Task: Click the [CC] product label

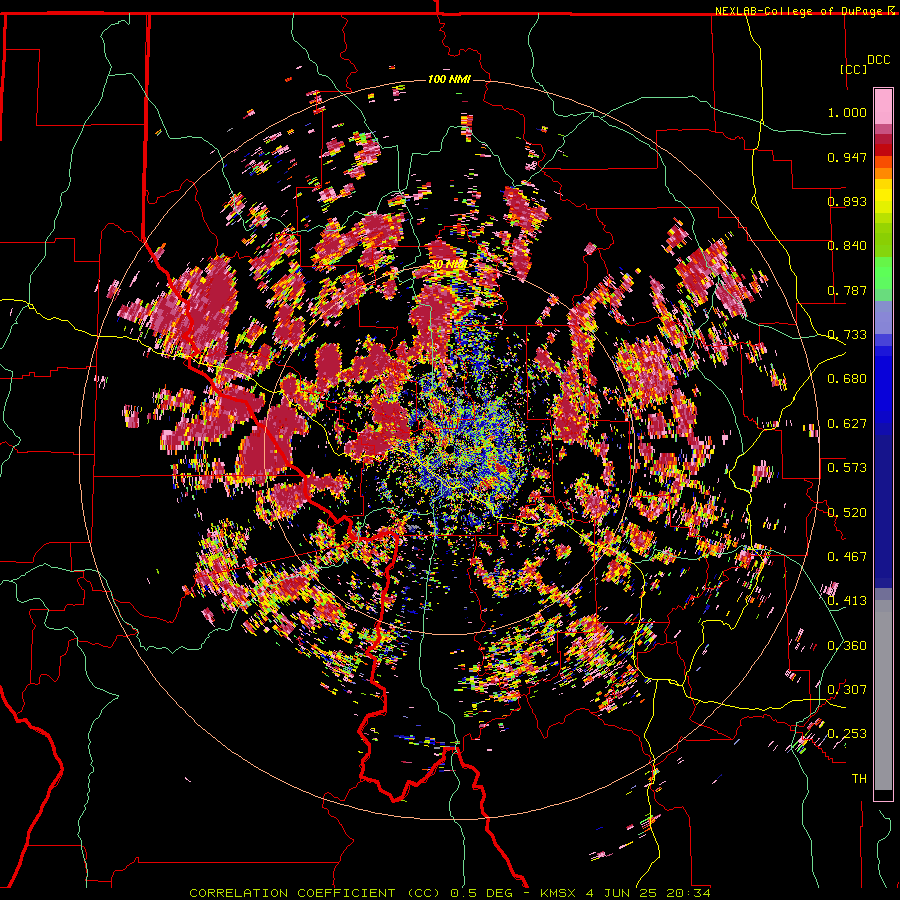Action: coord(854,69)
